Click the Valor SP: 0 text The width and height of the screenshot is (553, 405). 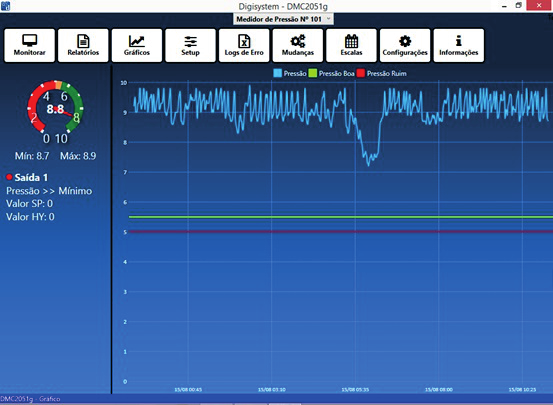coord(29,204)
